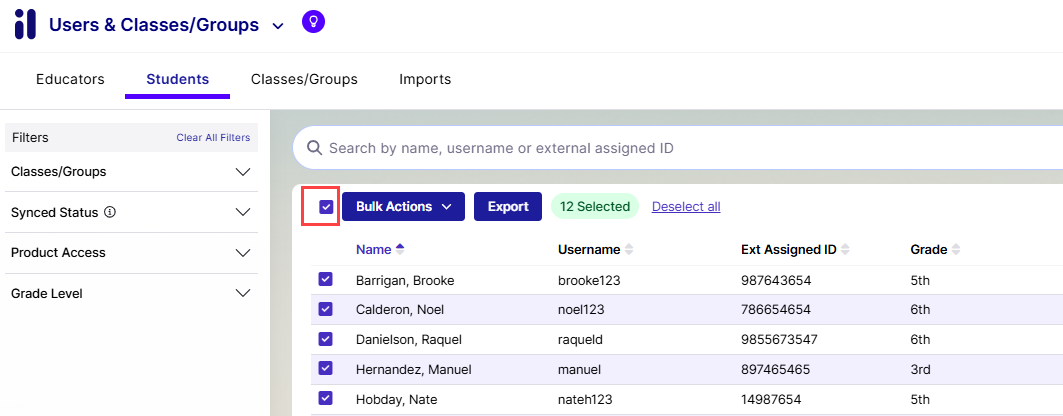The image size is (1063, 416).
Task: Sort by Username column arrows
Action: point(629,249)
